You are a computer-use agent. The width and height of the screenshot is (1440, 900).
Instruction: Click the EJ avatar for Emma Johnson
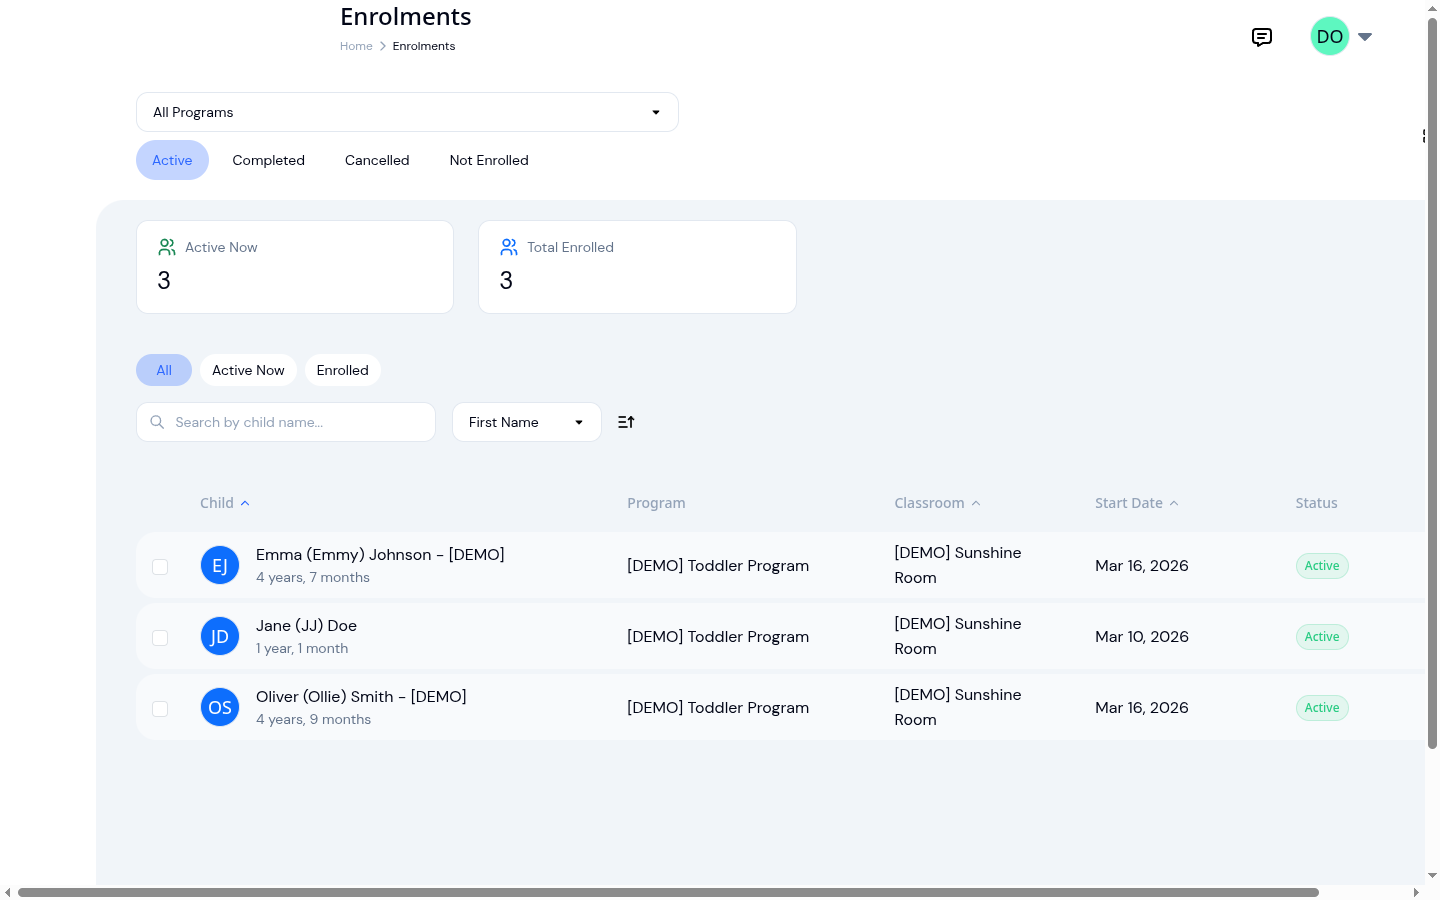click(220, 565)
